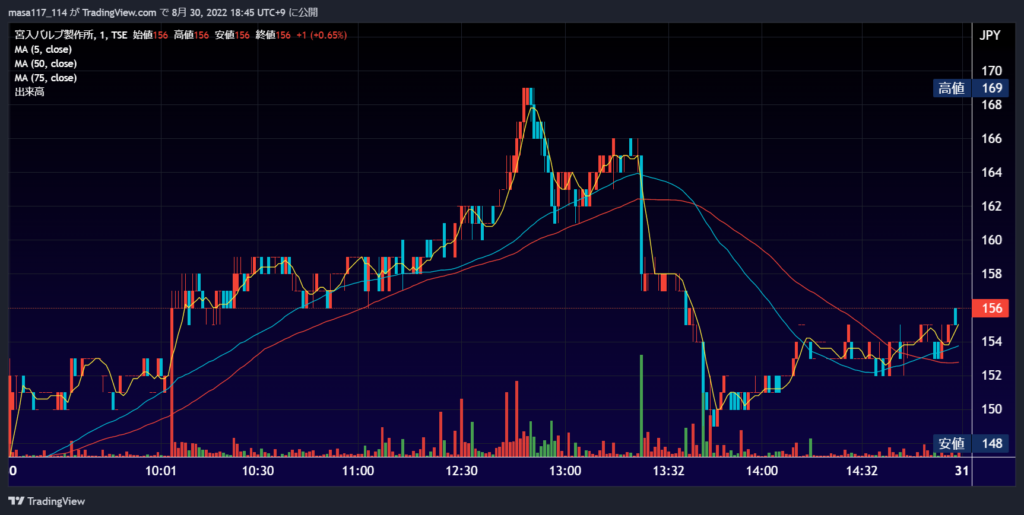
Task: Click the 10:30 time axis label
Action: 259,471
